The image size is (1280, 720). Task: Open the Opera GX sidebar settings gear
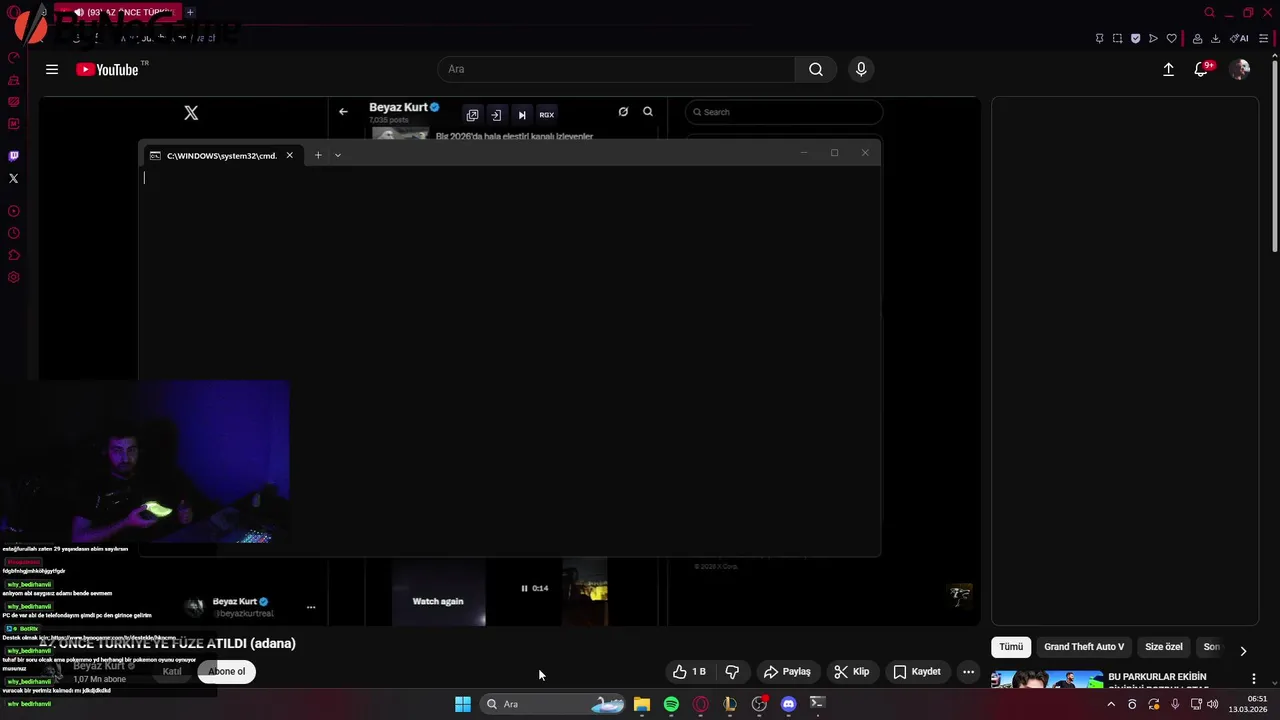pyautogui.click(x=14, y=277)
